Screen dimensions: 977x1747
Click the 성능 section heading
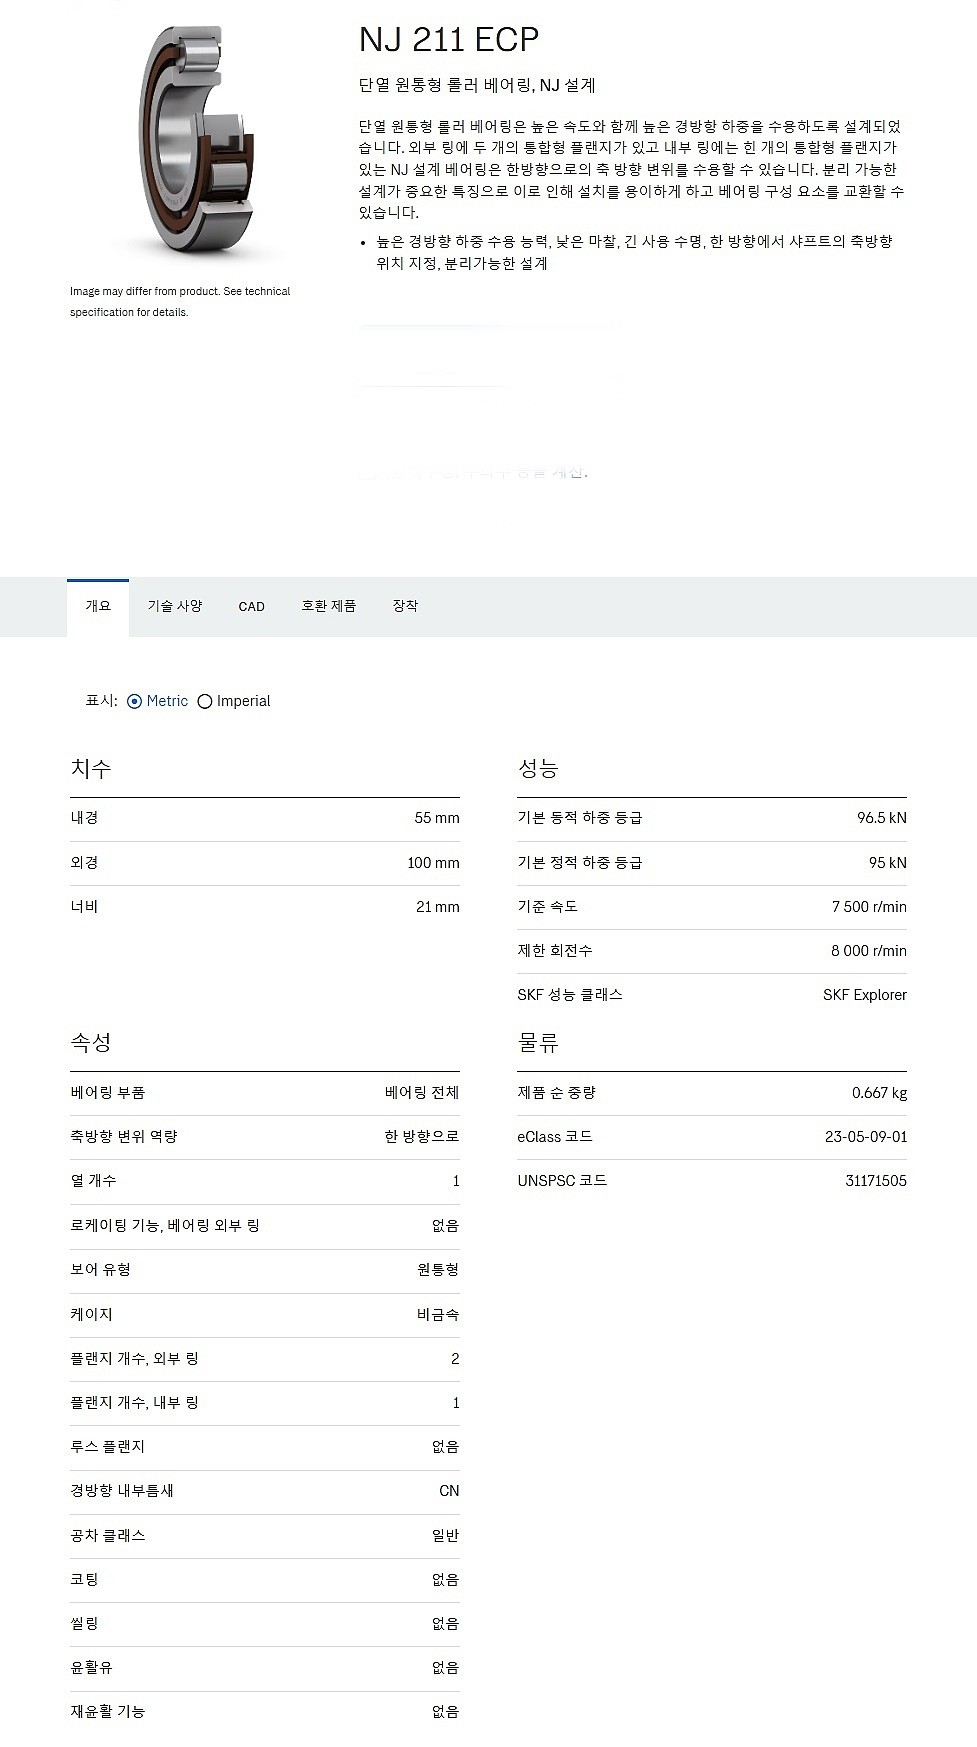click(x=538, y=768)
